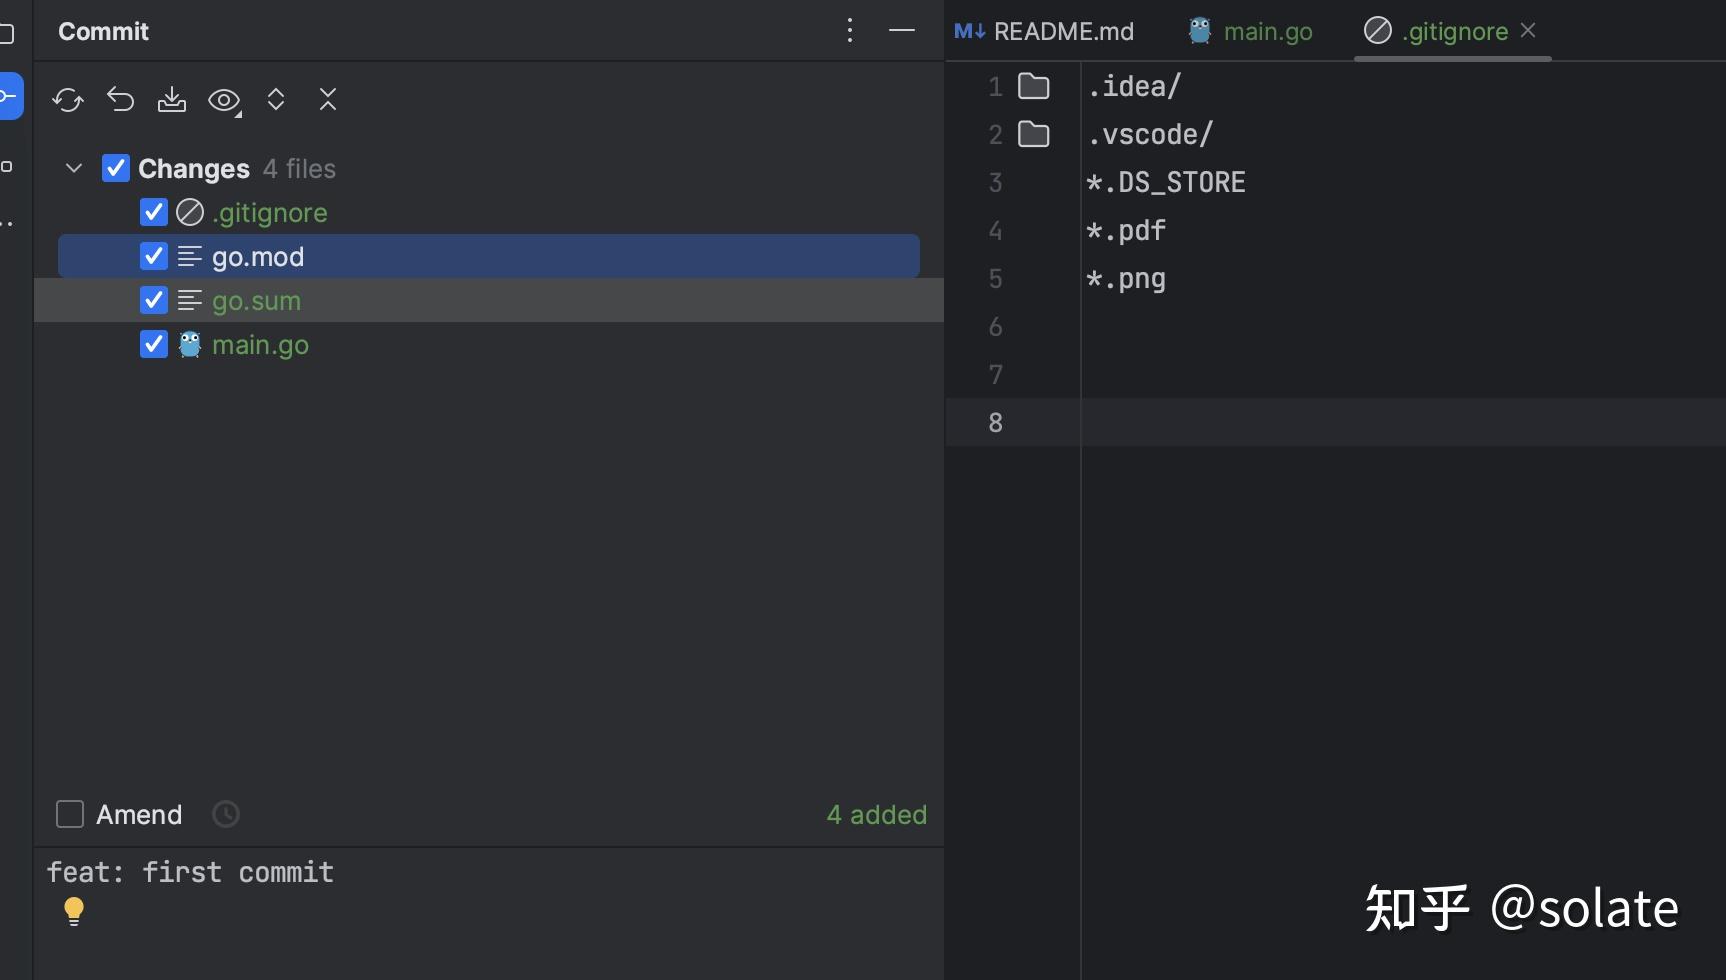Uncheck the go.mod file checkbox
The image size is (1726, 980).
(x=154, y=256)
